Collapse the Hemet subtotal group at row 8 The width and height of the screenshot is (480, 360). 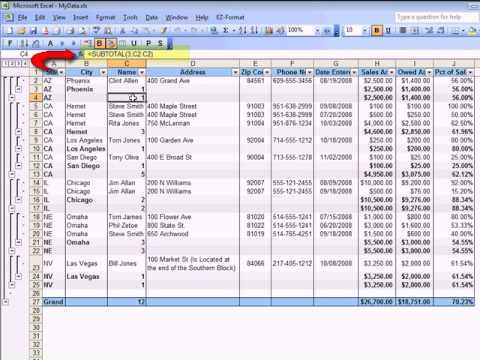19,132
